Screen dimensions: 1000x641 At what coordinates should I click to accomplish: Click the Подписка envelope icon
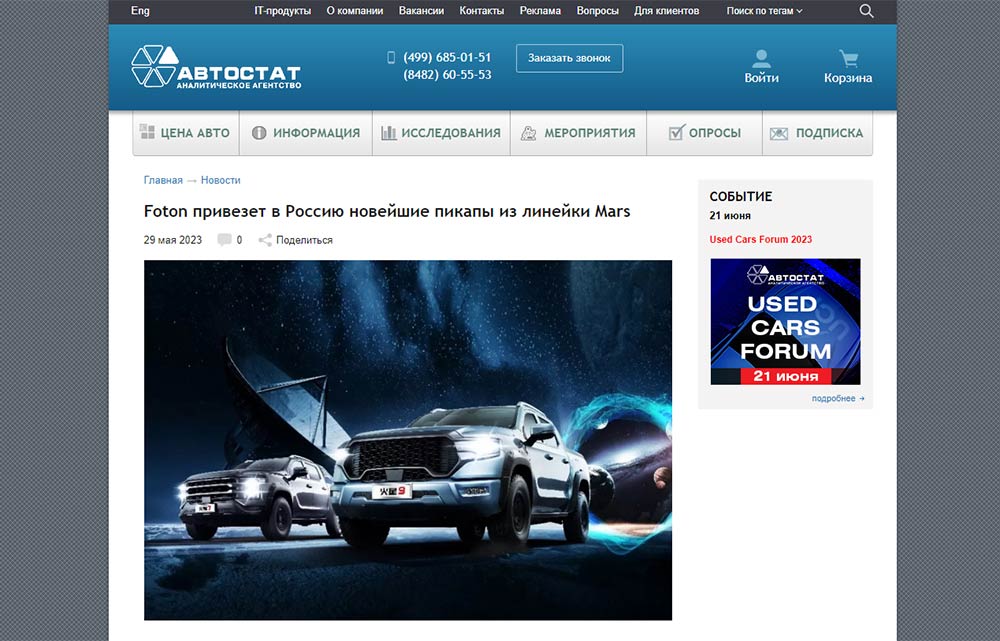(779, 133)
